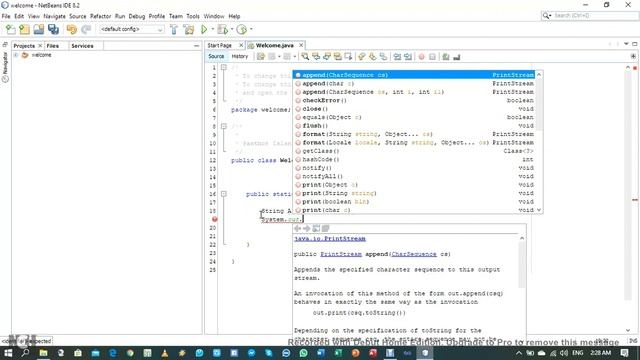Click the Find Previous Occurrence icon
640x360 pixels.
(316, 57)
